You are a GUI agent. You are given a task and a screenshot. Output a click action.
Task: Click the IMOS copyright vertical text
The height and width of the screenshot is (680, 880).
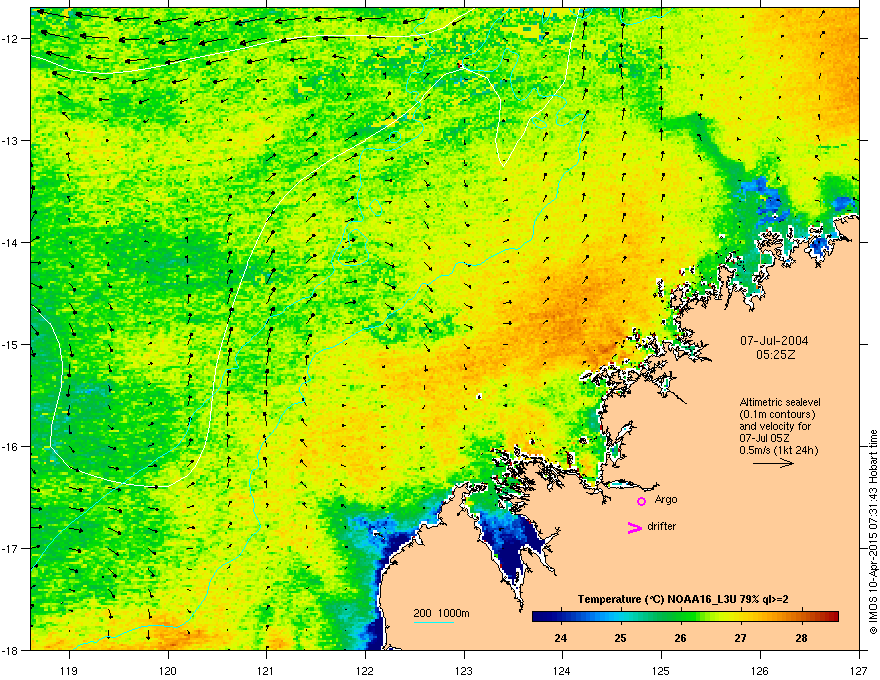(x=873, y=531)
